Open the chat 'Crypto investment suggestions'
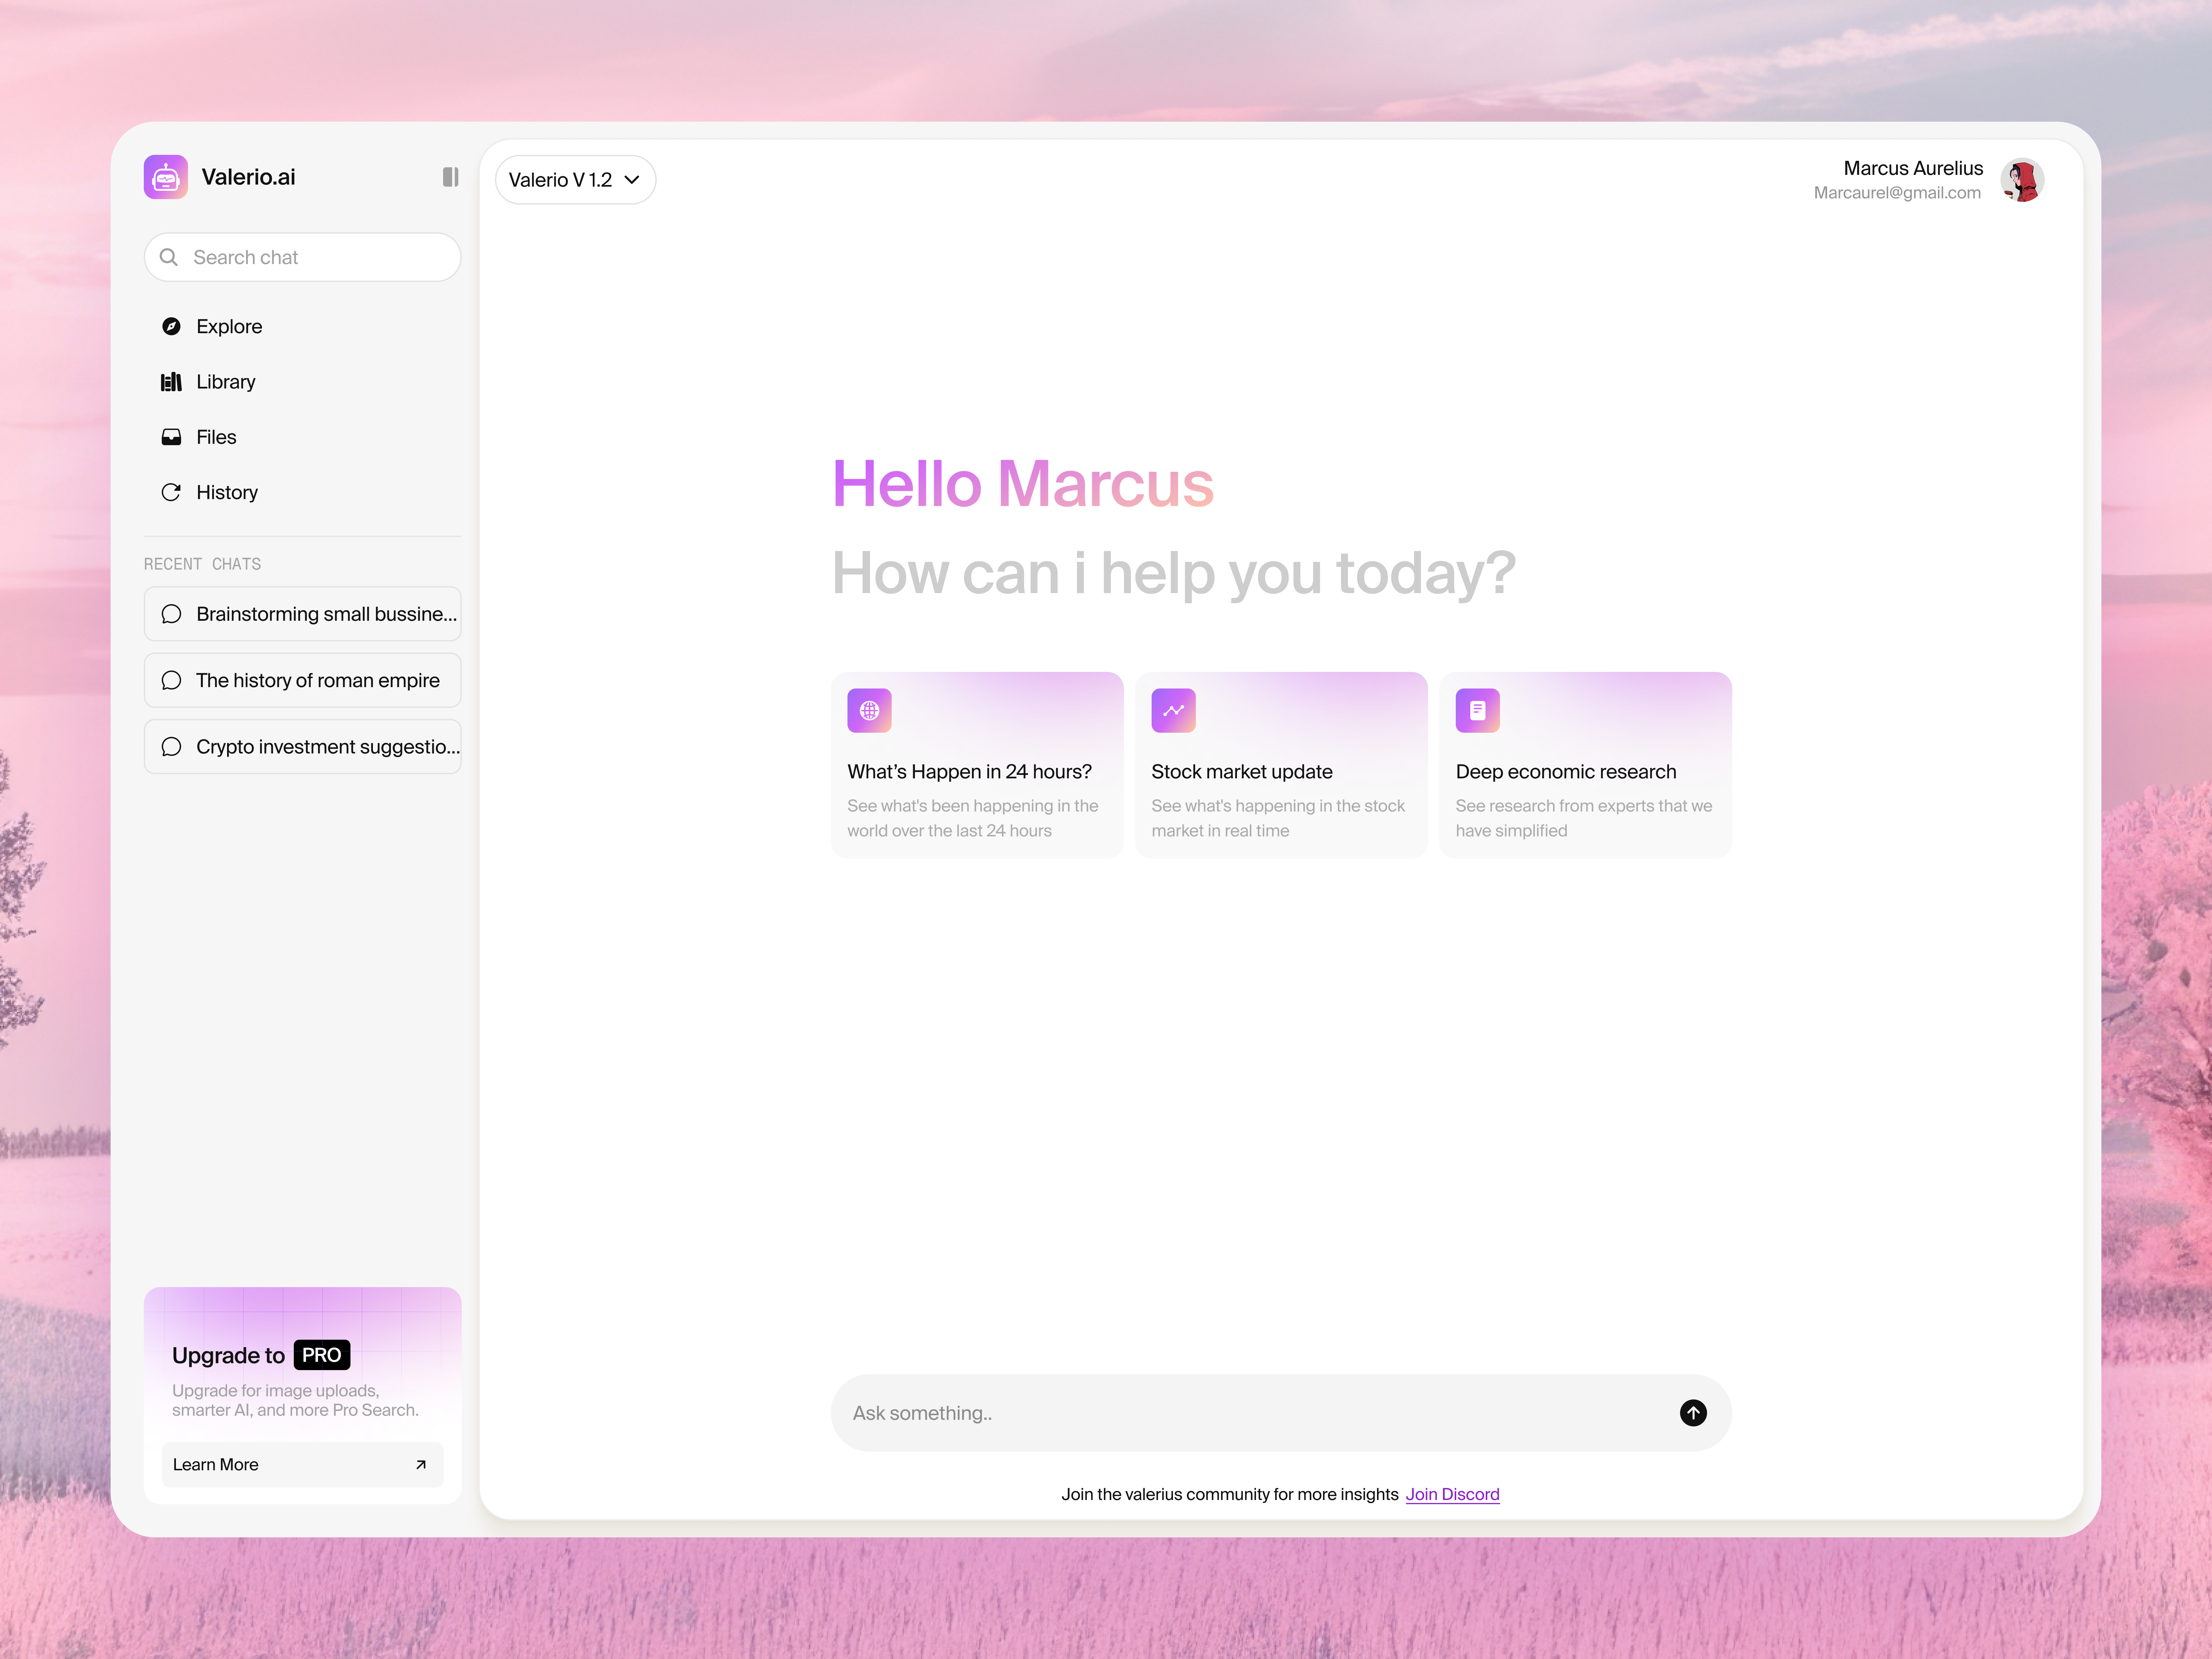 (302, 746)
